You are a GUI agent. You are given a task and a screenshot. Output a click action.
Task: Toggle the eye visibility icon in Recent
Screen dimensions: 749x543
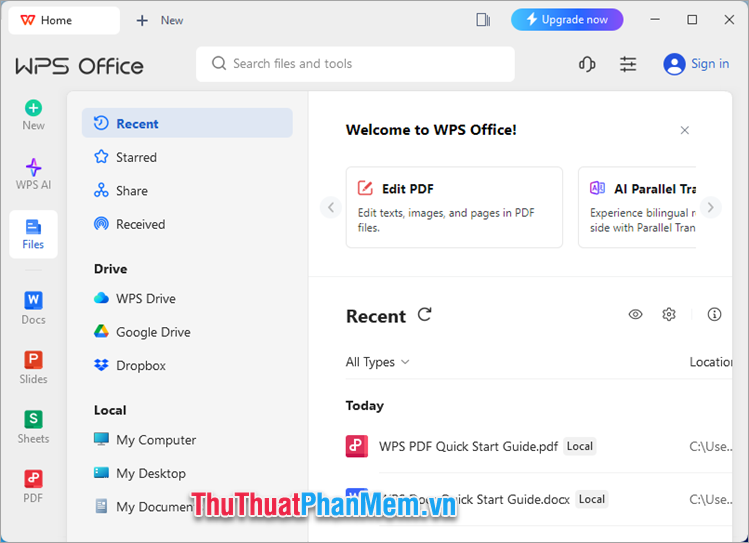click(635, 314)
